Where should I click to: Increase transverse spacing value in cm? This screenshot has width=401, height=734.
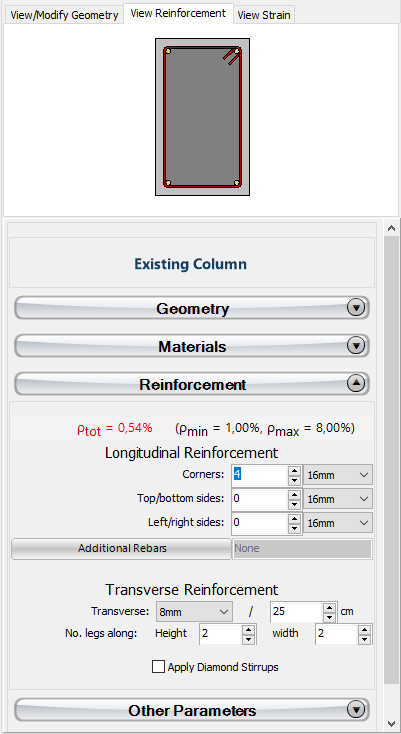click(x=330, y=608)
